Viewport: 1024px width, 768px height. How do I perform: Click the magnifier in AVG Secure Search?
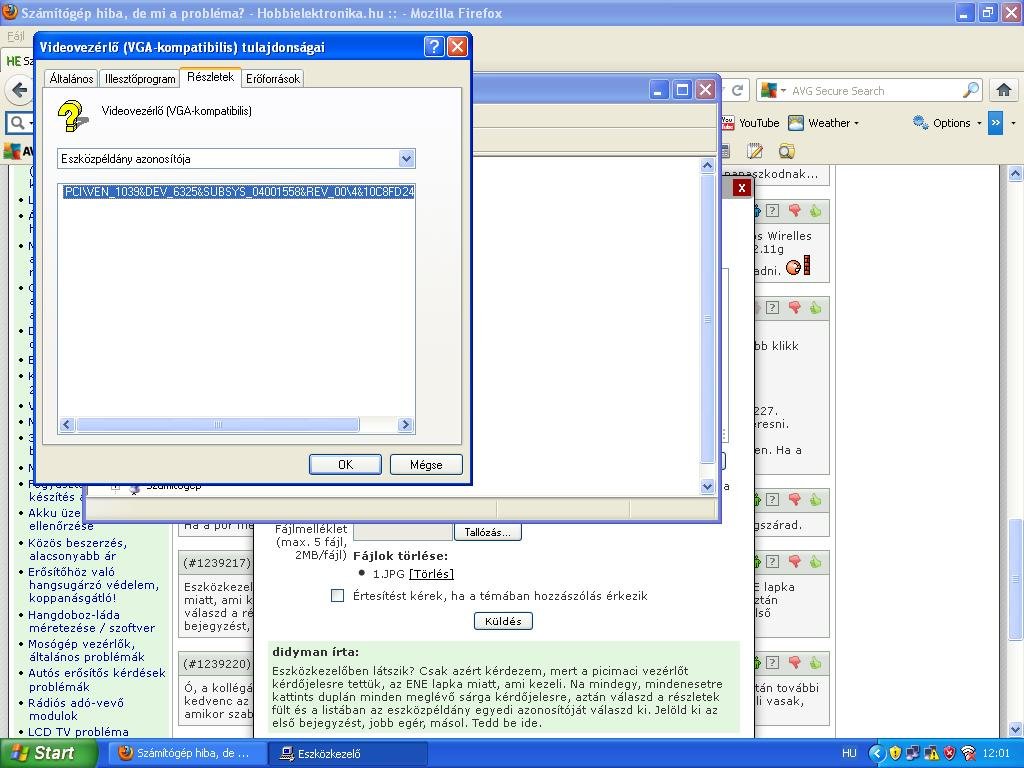tap(971, 90)
